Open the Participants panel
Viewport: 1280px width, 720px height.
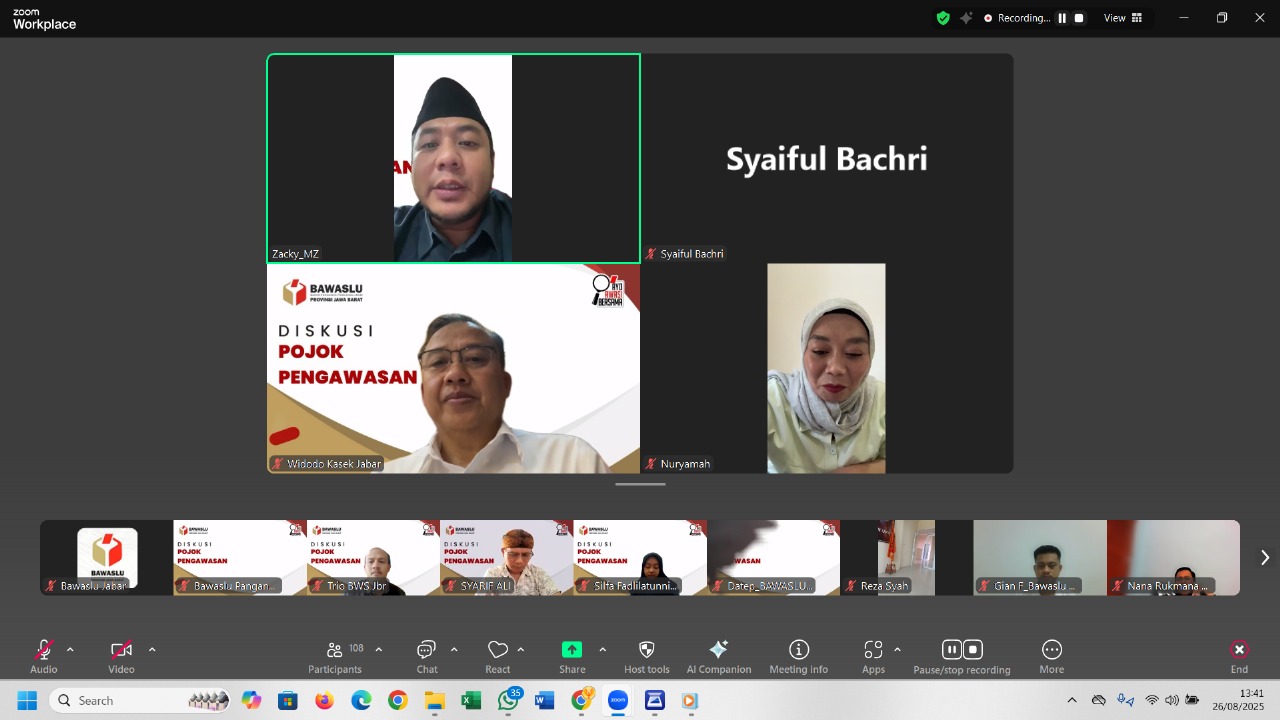(335, 655)
